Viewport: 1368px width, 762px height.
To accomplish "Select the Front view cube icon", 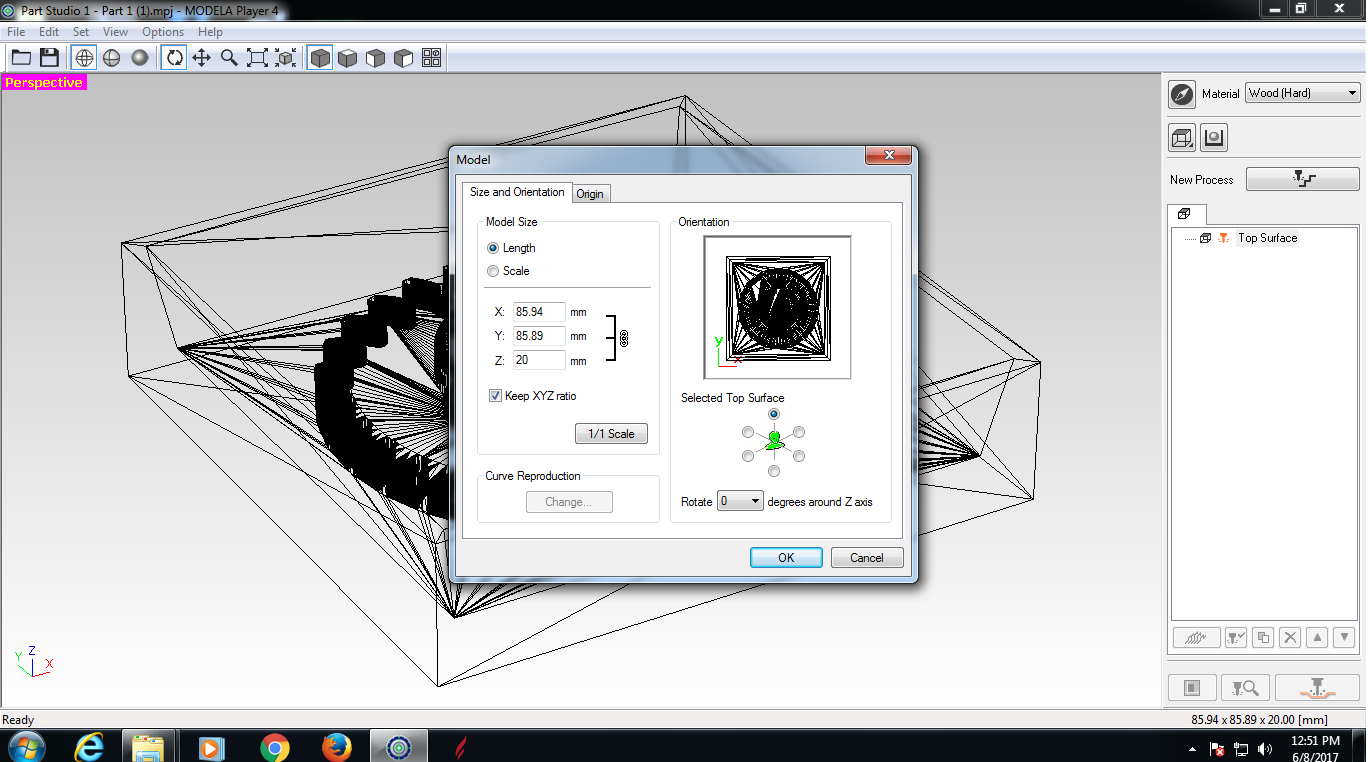I will click(376, 58).
